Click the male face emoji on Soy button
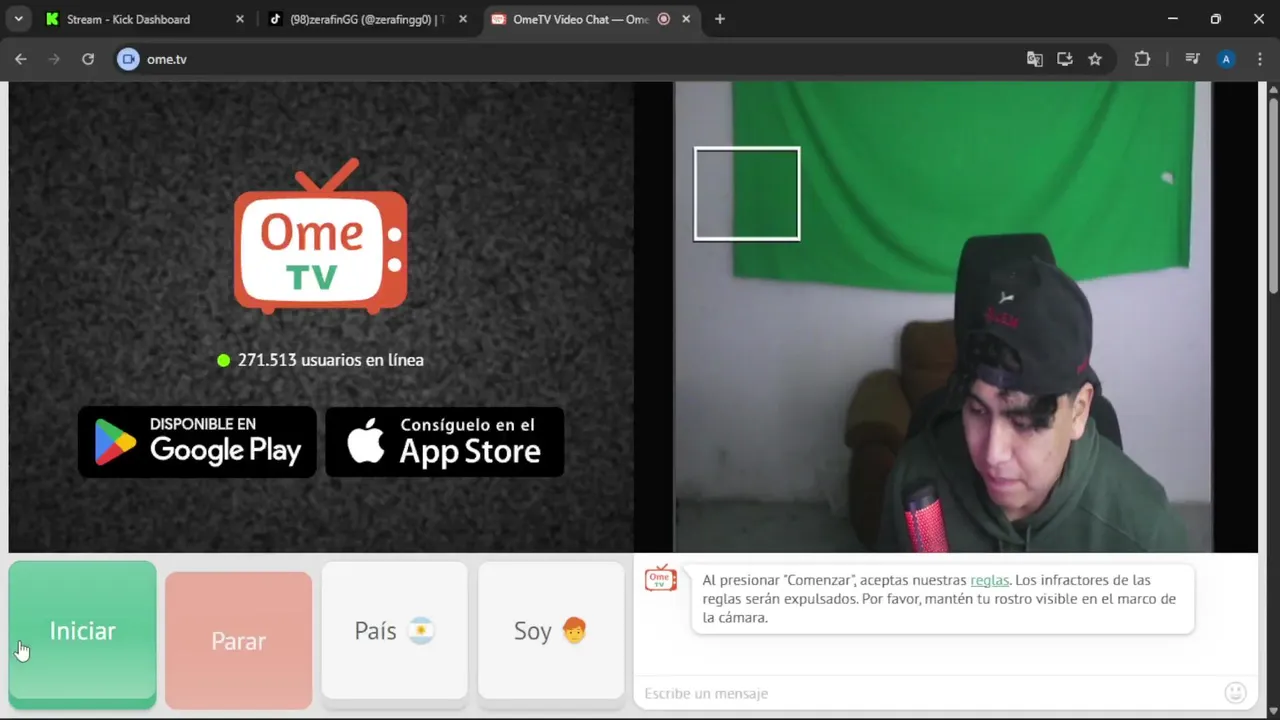Viewport: 1280px width, 720px height. point(575,631)
